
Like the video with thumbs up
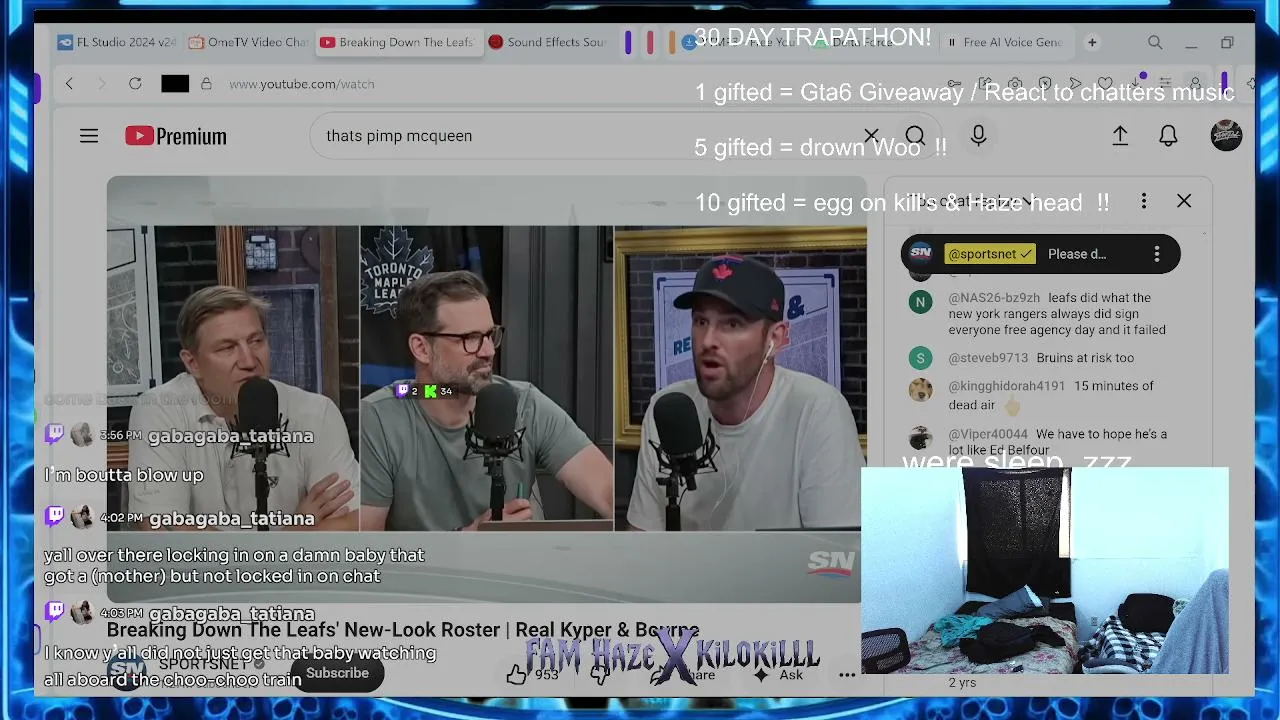click(x=516, y=675)
